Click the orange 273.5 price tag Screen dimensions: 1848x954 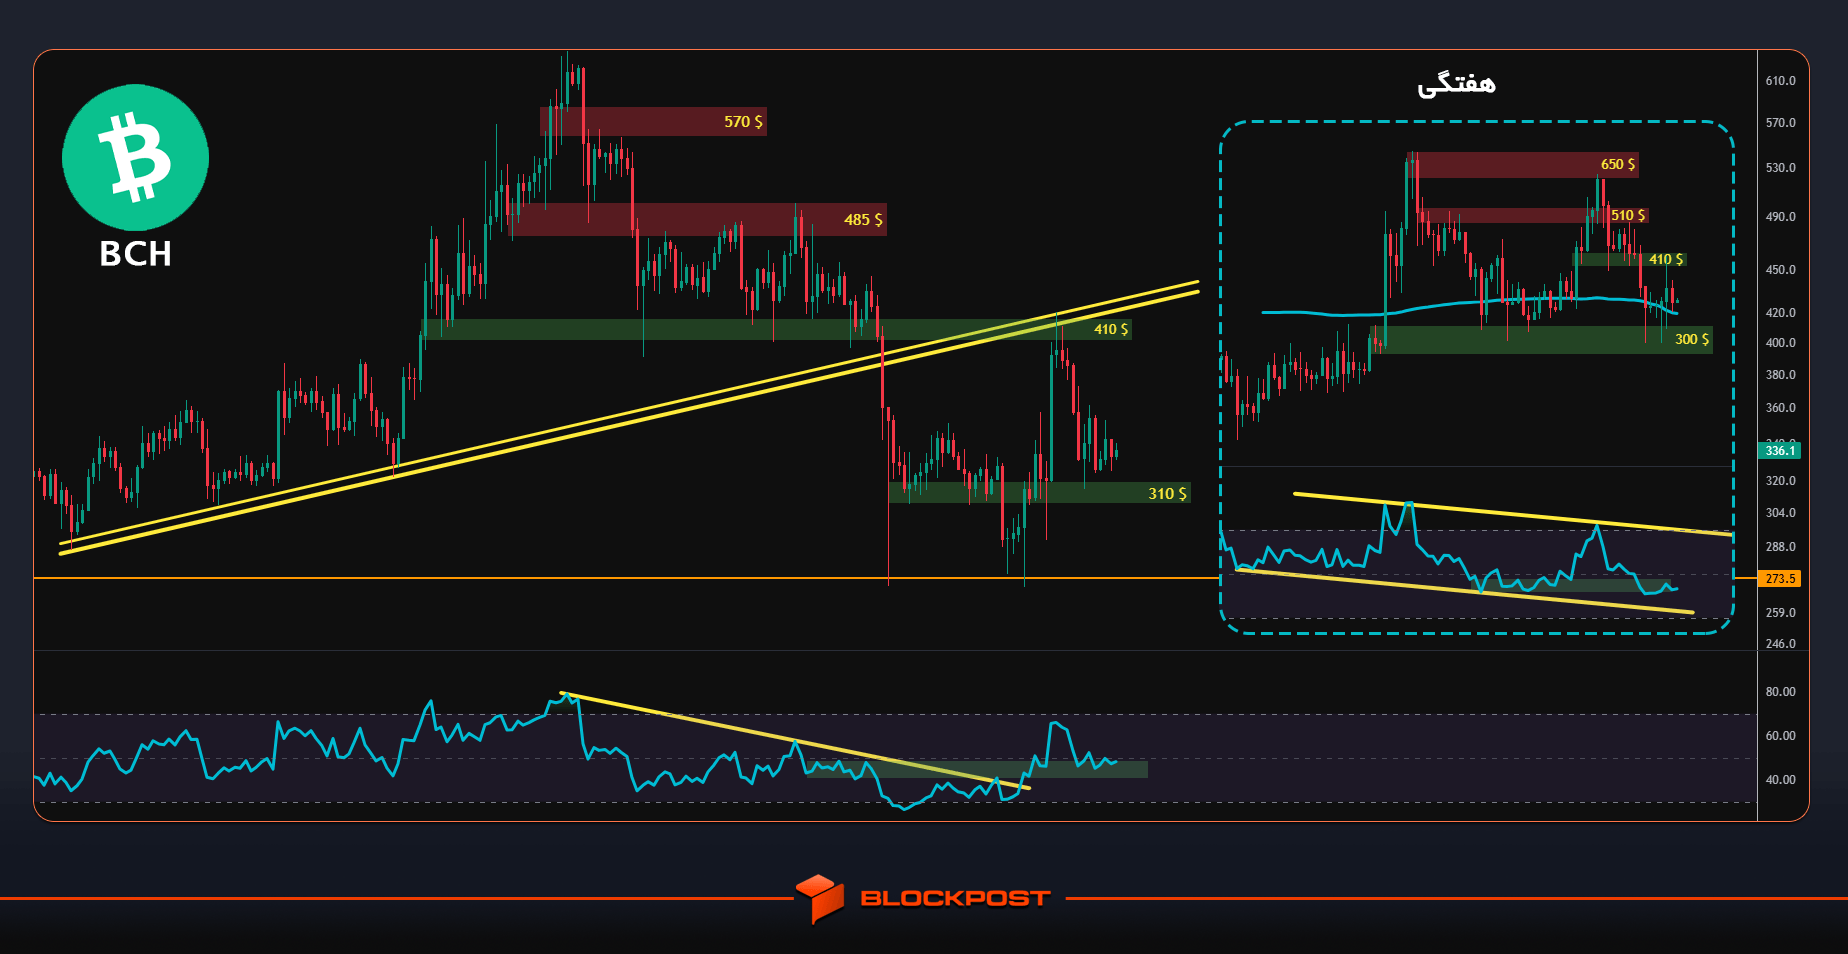1780,579
